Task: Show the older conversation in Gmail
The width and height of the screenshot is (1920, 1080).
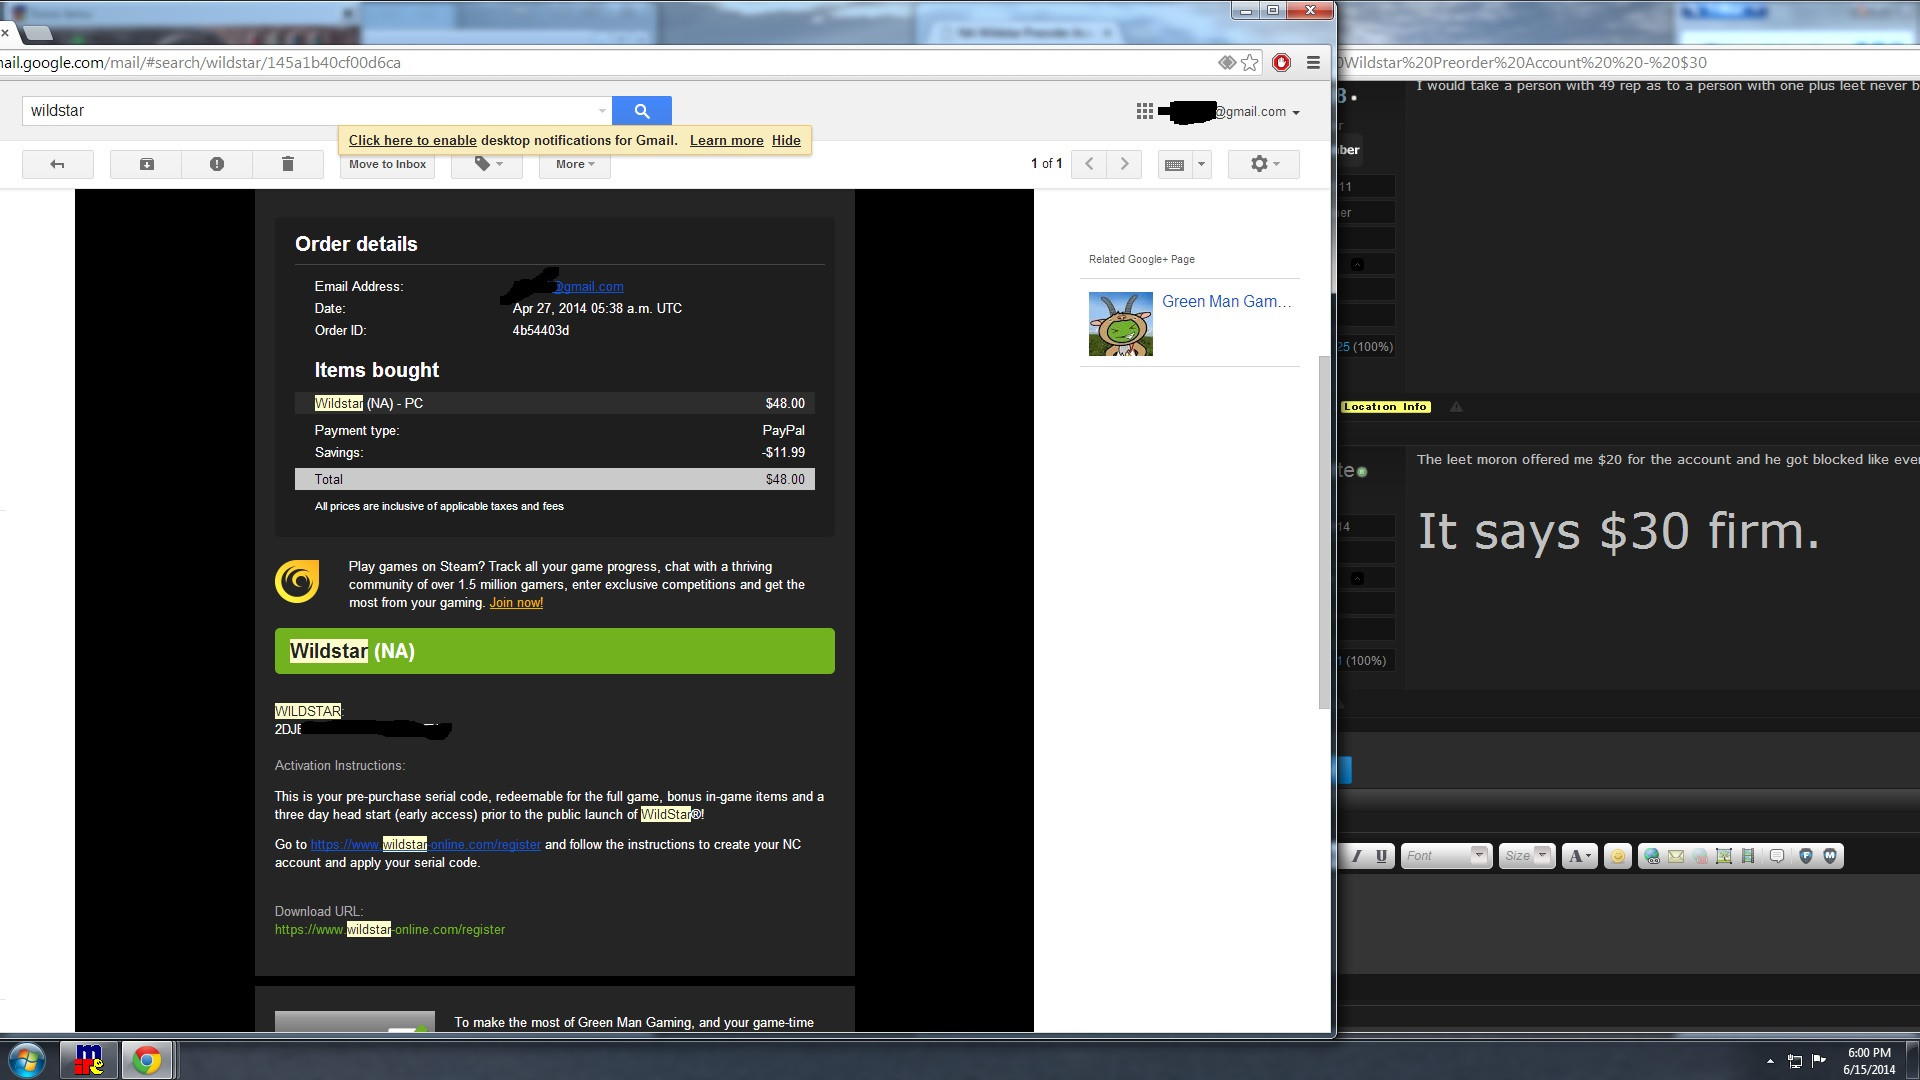Action: pyautogui.click(x=1124, y=164)
